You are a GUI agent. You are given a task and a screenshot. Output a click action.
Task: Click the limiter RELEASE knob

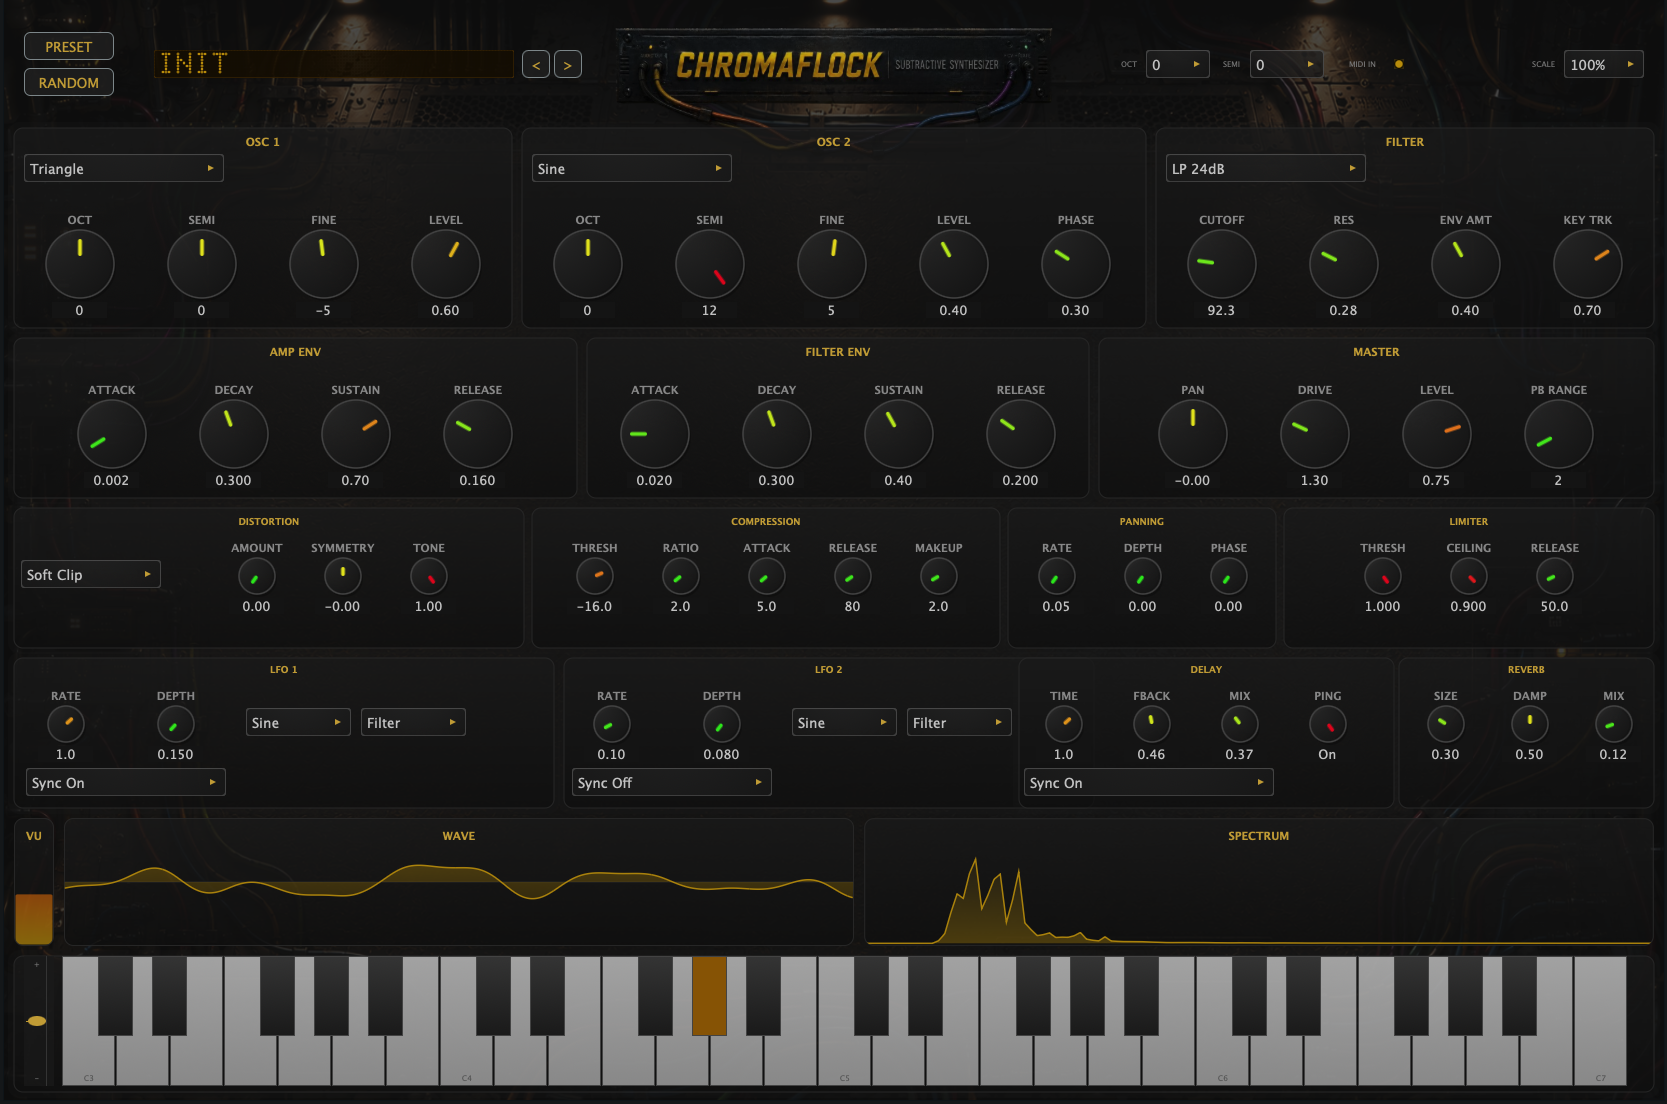tap(1555, 577)
